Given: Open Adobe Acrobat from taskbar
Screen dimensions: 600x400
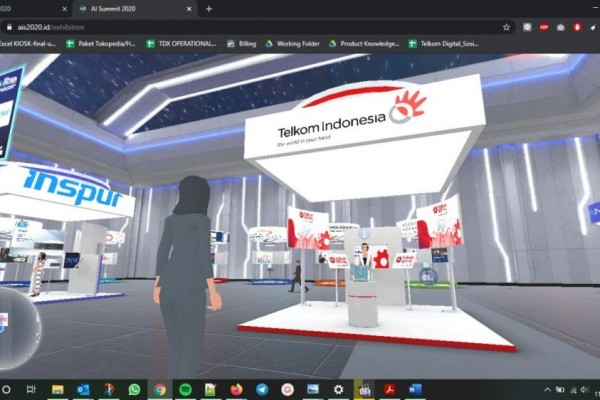Looking at the screenshot, I should point(389,390).
